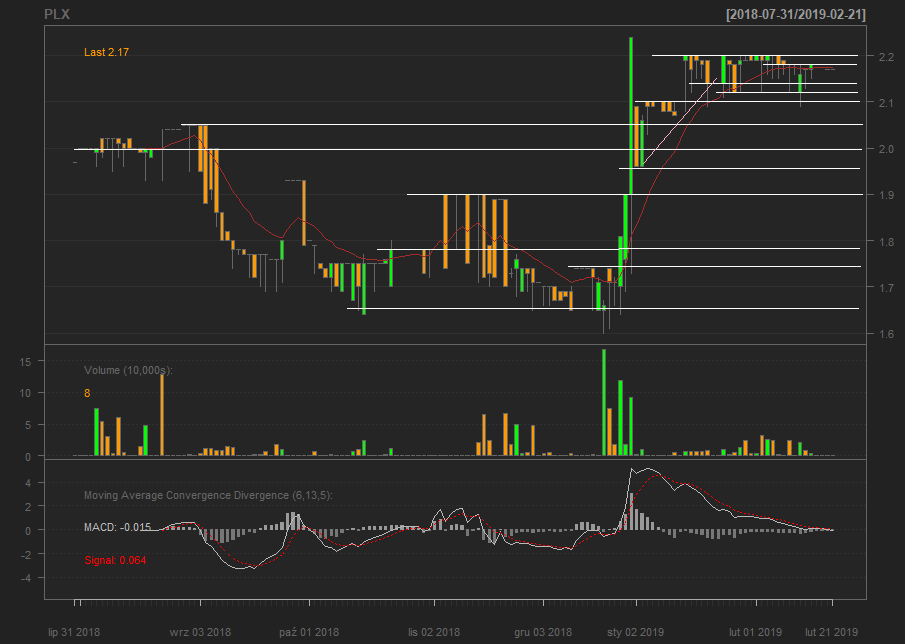Click the 1.9 price axis label
Viewport: 905px width, 644px height.
[886, 195]
